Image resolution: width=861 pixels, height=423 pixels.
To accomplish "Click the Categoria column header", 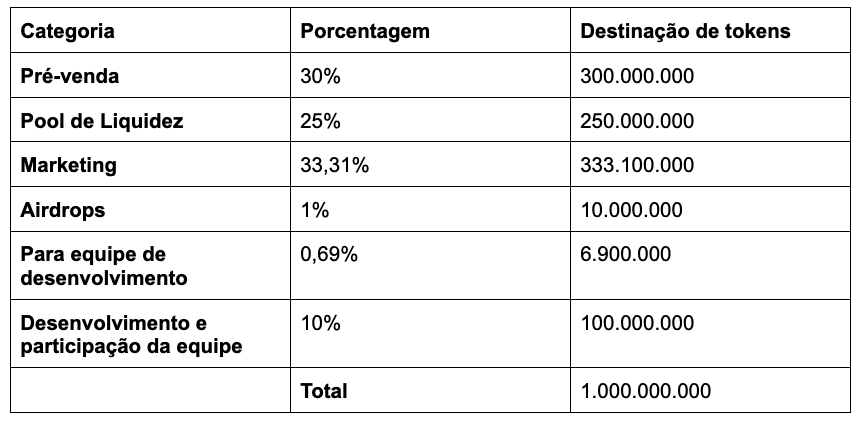I will [x=150, y=30].
